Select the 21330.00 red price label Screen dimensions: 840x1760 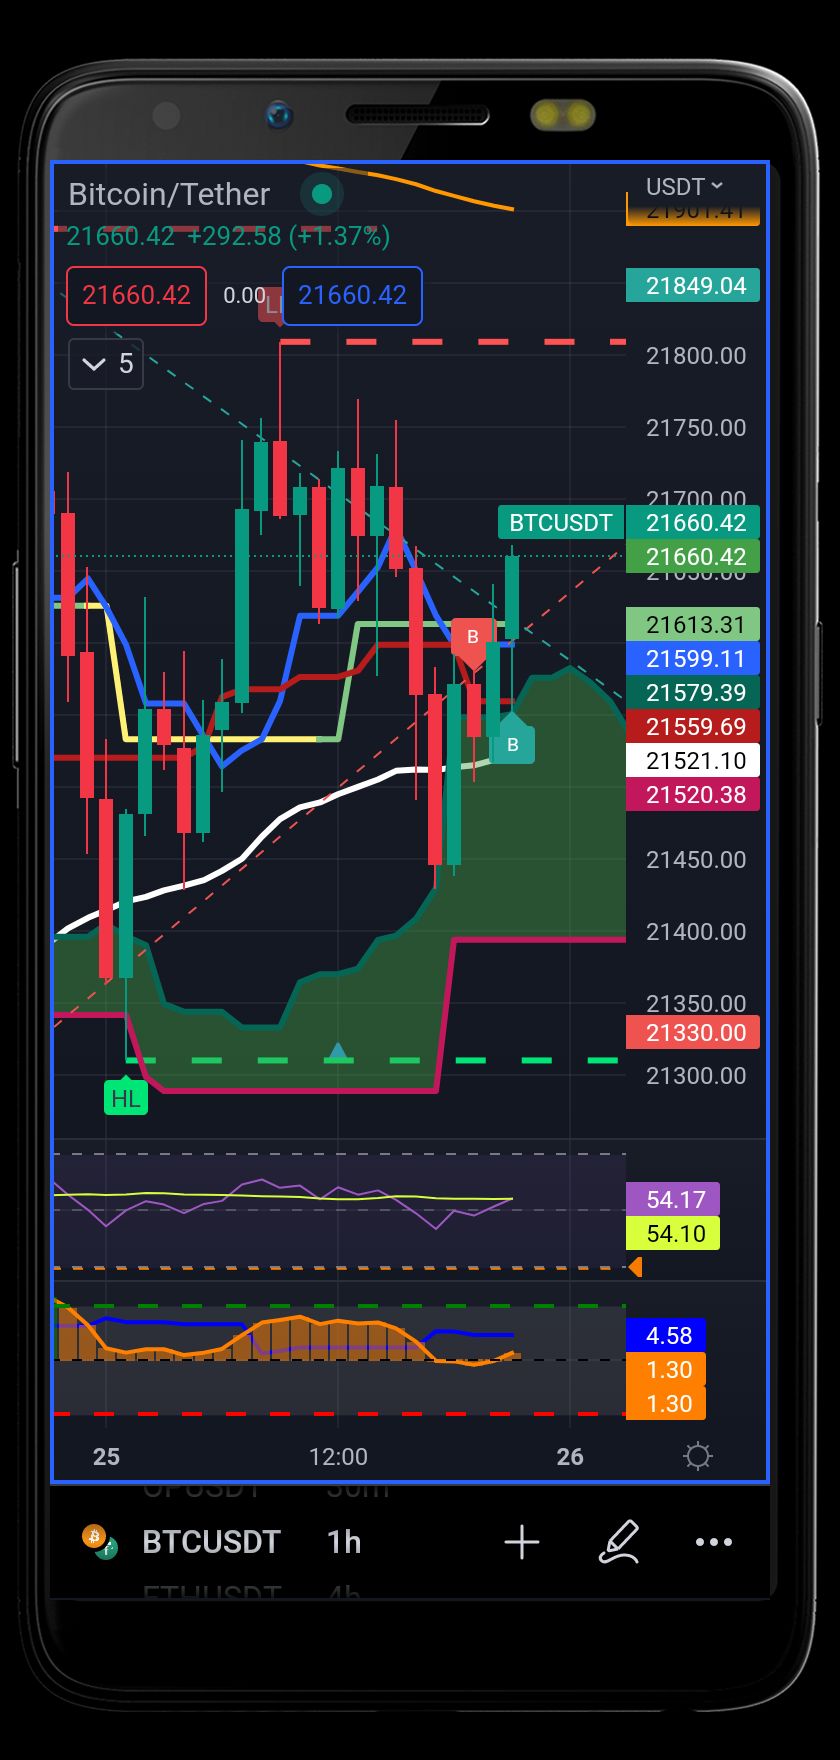click(x=693, y=1032)
